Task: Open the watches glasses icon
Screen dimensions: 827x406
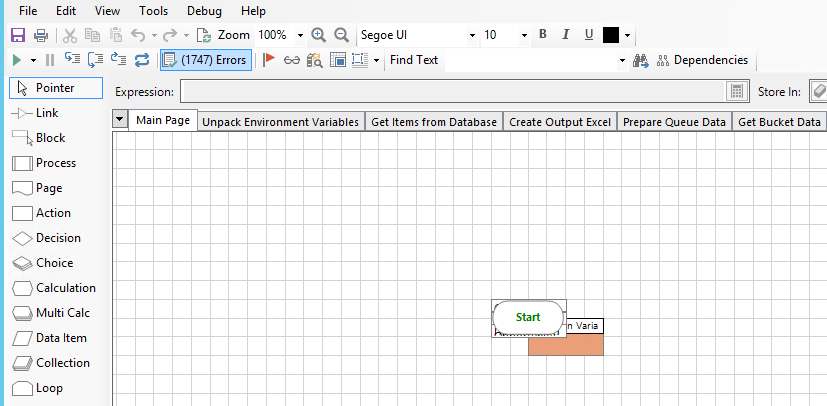Action: pos(292,60)
